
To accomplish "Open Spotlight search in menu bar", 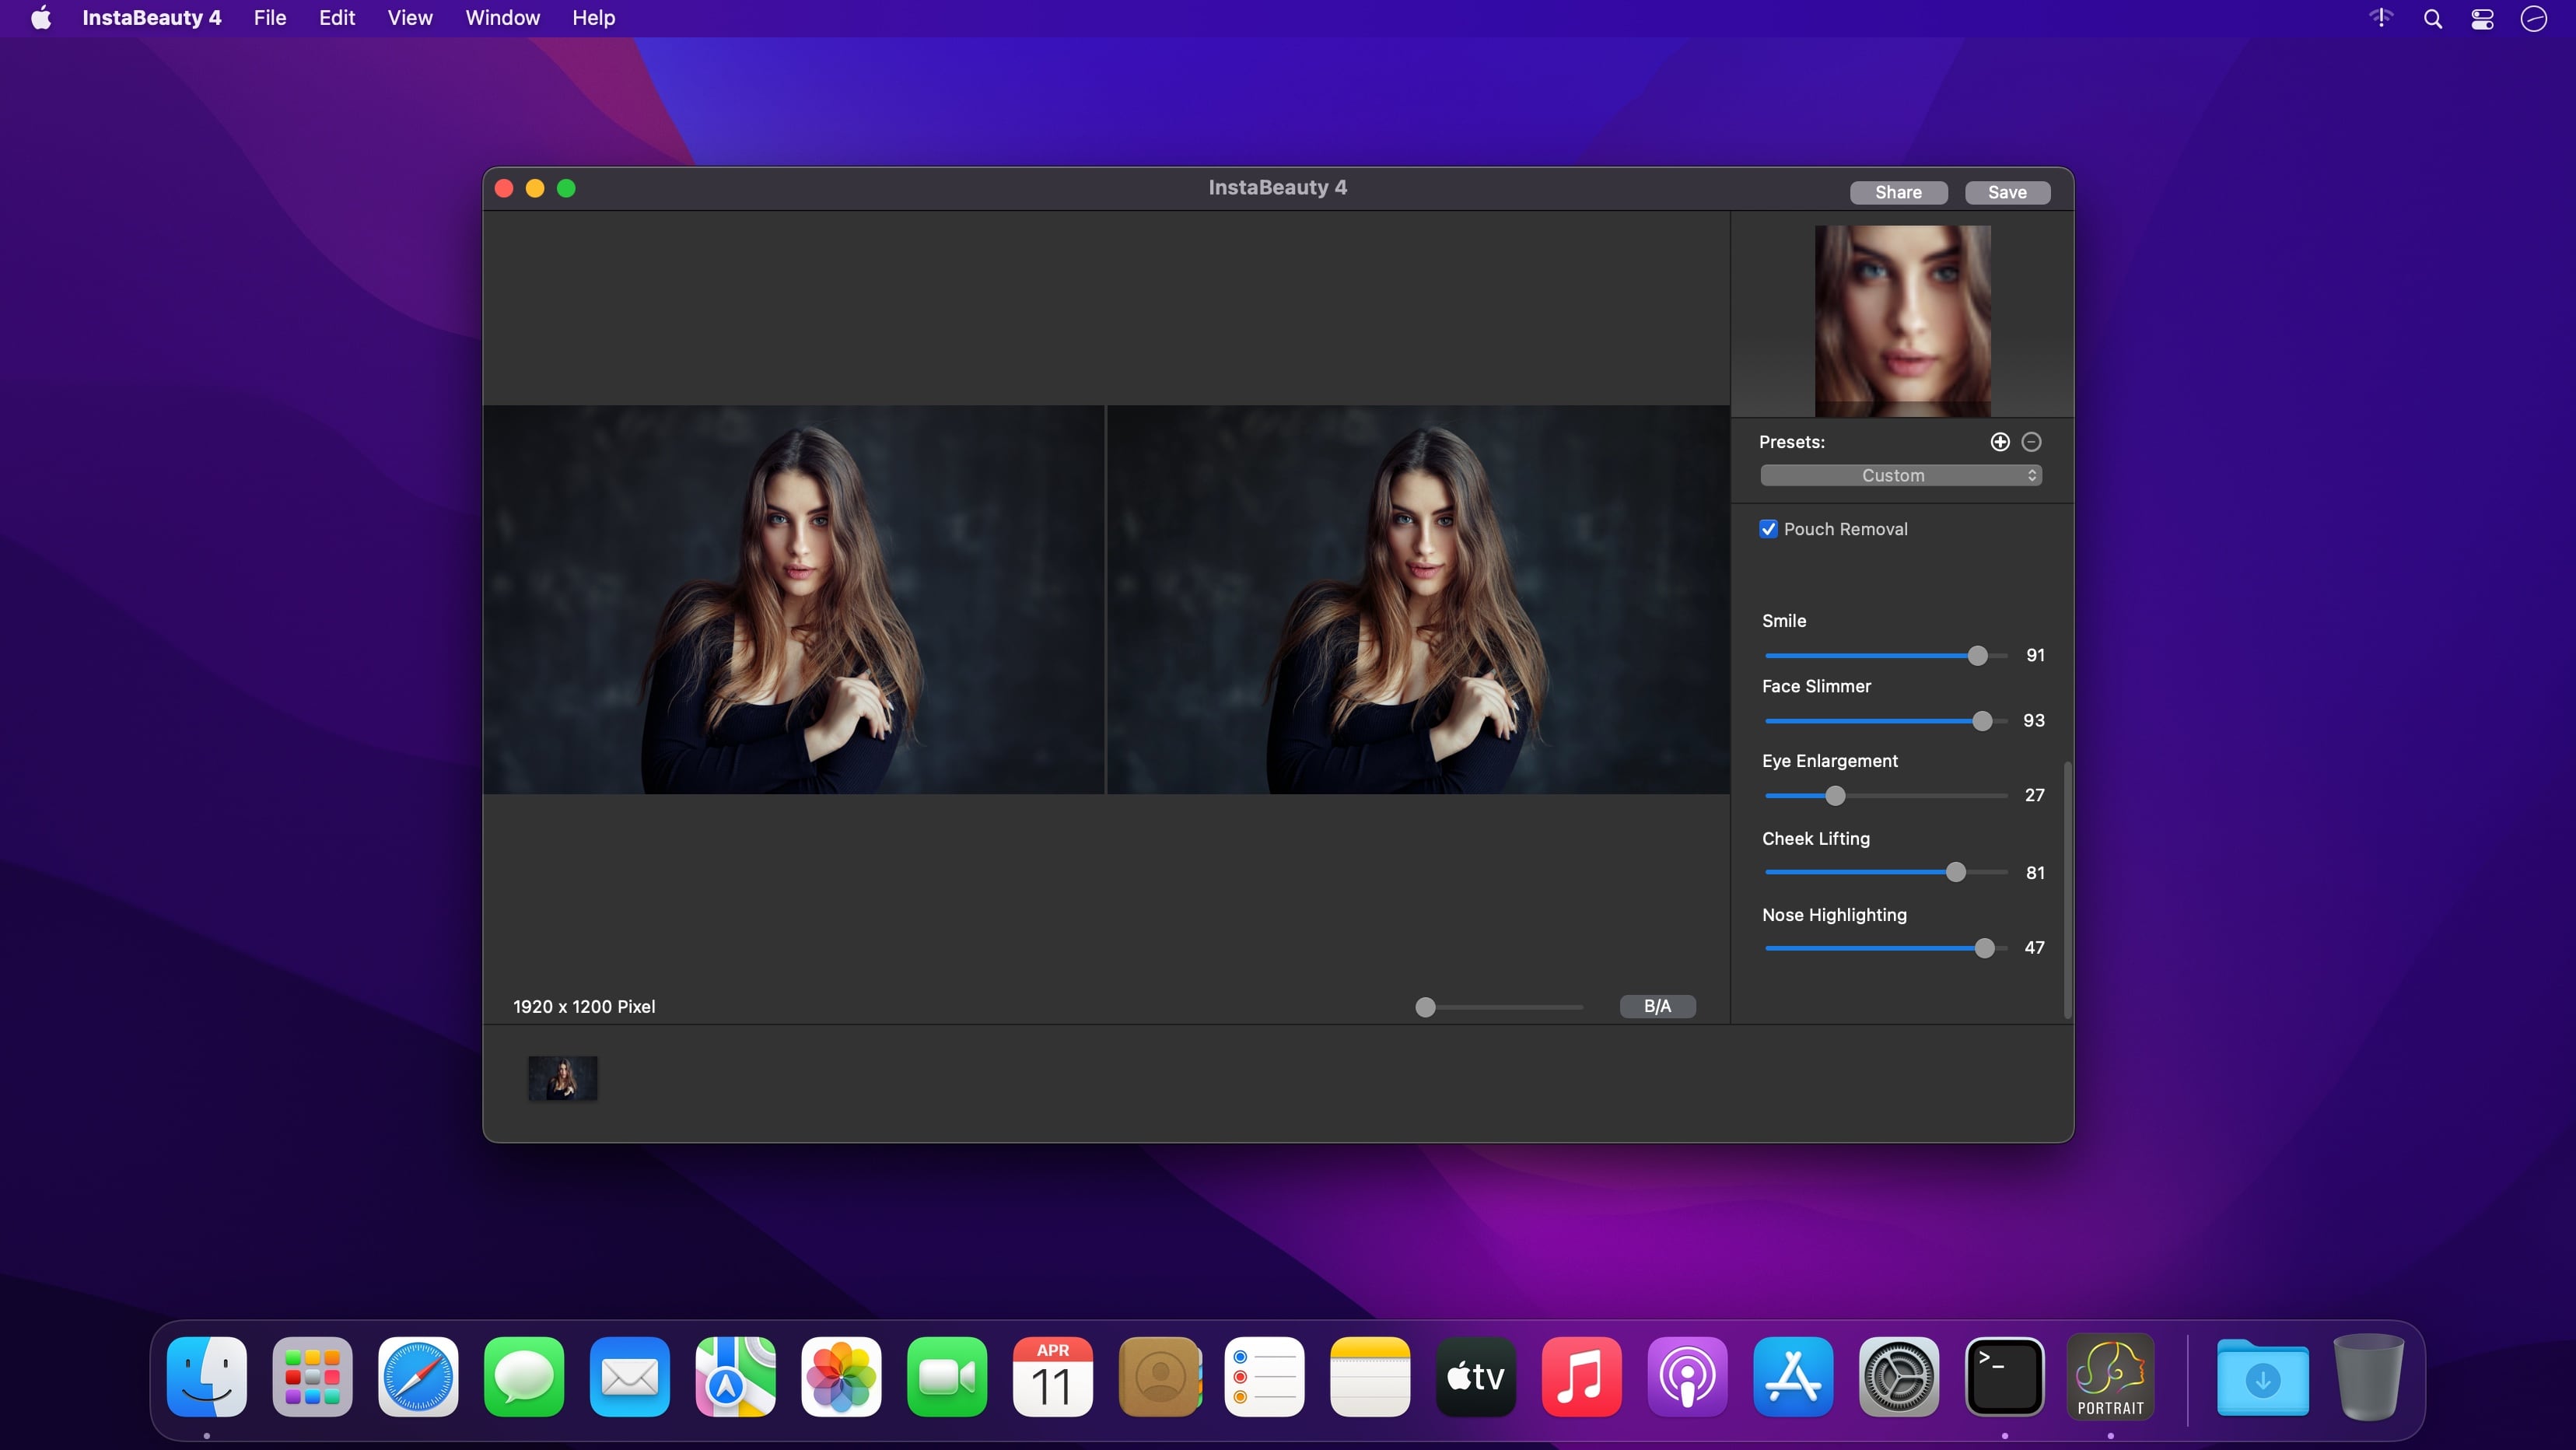I will (x=2432, y=19).
